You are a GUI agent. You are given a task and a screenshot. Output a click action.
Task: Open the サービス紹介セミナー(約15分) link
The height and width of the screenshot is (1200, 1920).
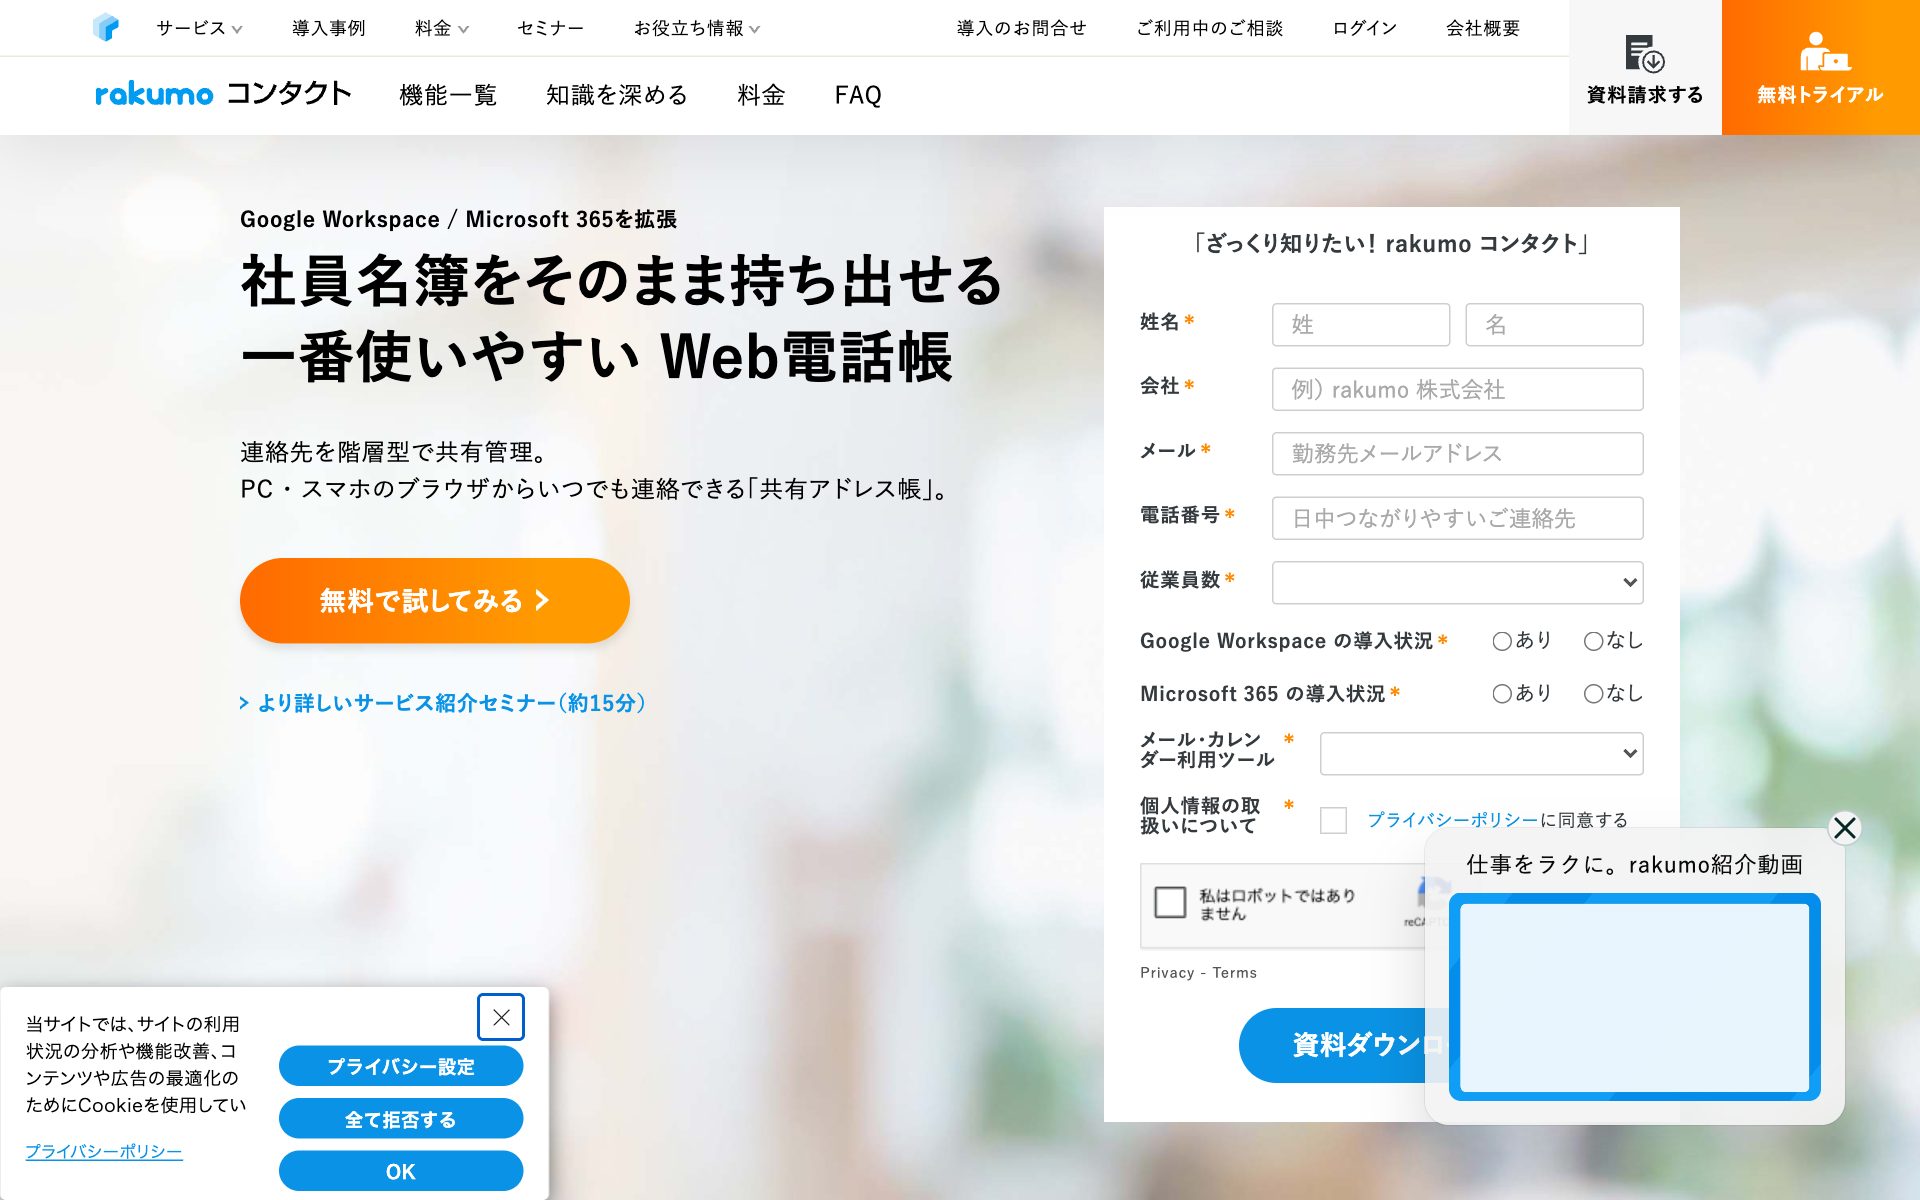point(443,703)
